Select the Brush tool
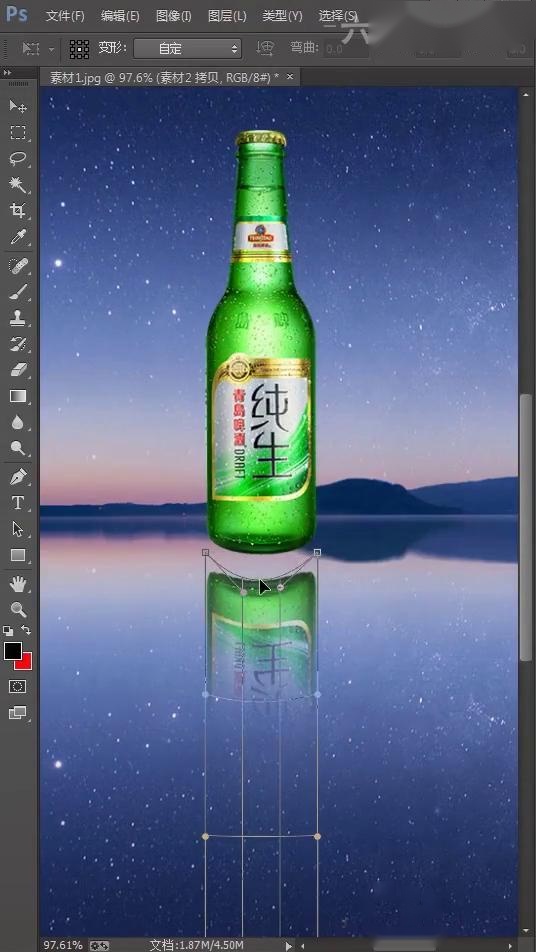 point(18,292)
